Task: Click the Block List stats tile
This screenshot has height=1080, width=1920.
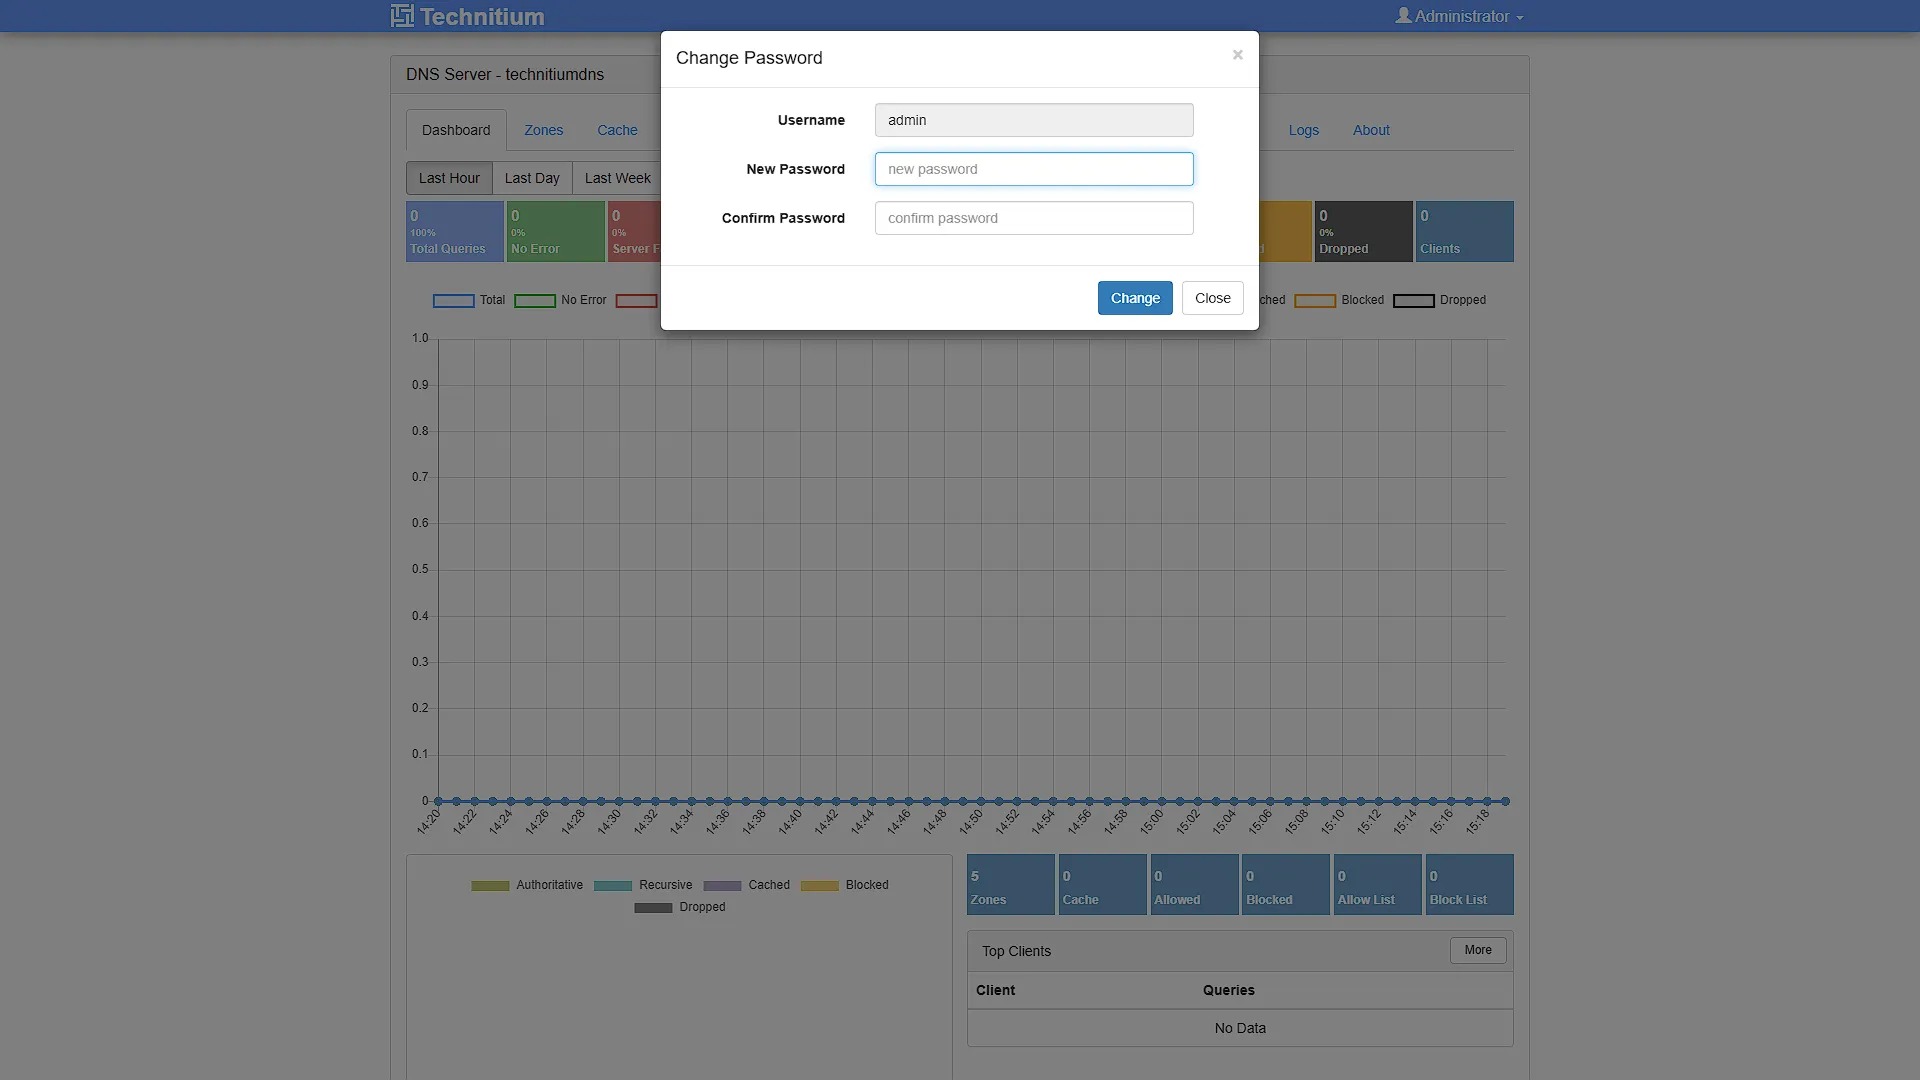Action: [1469, 885]
